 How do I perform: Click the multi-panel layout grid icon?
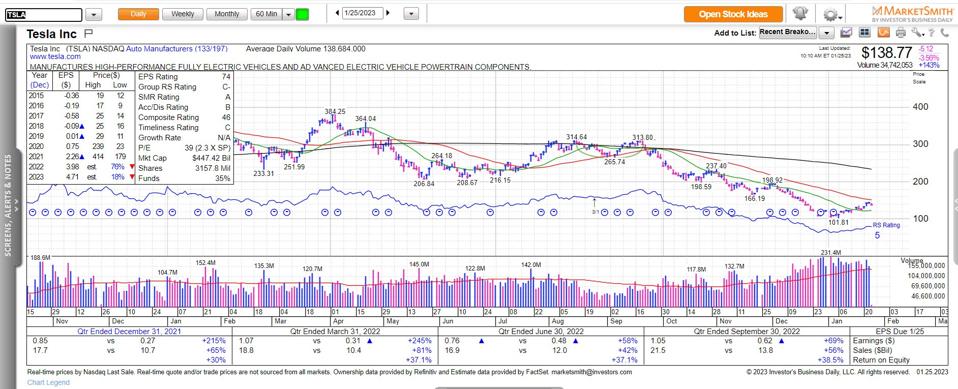tap(865, 32)
